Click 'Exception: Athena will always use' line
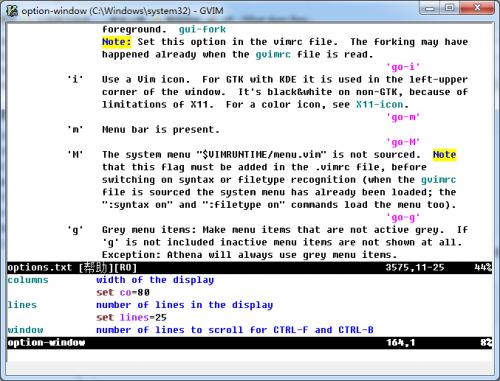The image size is (500, 381). 249,255
